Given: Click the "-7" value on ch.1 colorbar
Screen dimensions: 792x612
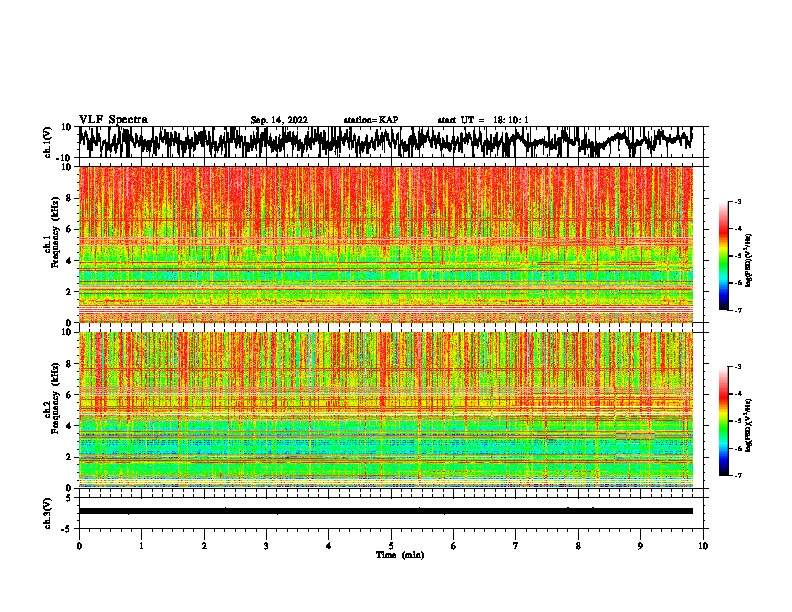Looking at the screenshot, I should click(738, 310).
